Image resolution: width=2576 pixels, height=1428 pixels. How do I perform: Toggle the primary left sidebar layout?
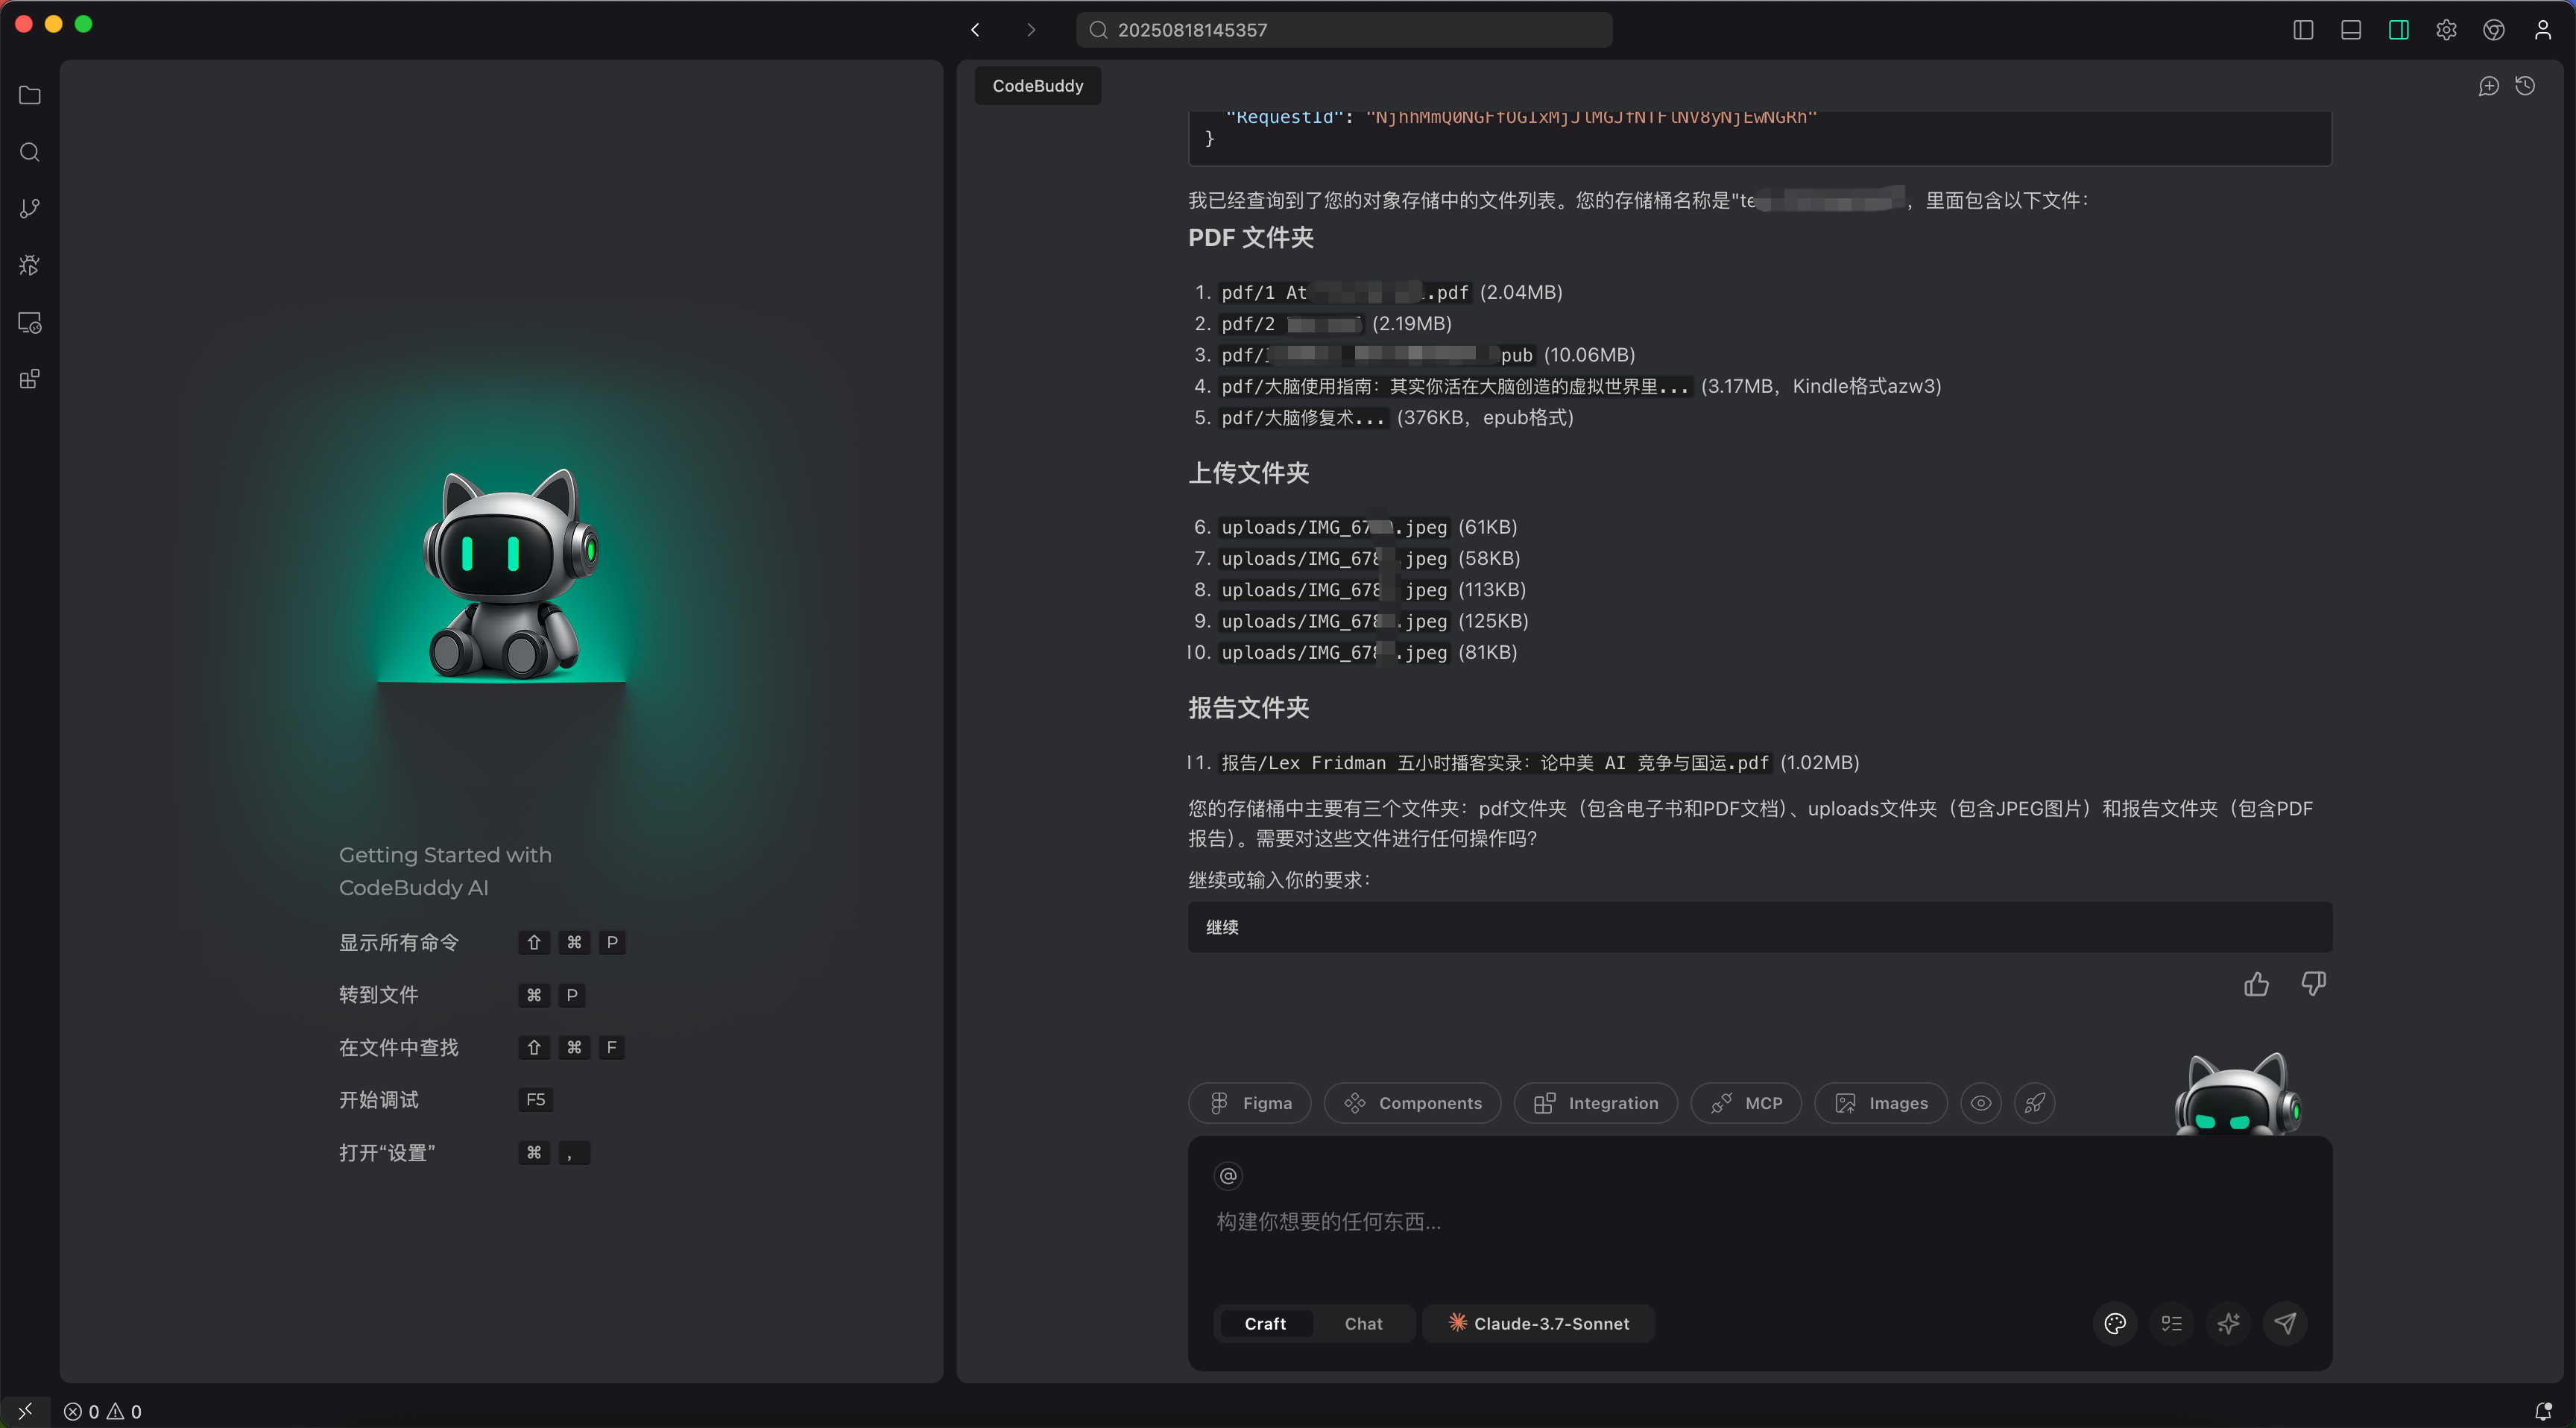(2303, 30)
